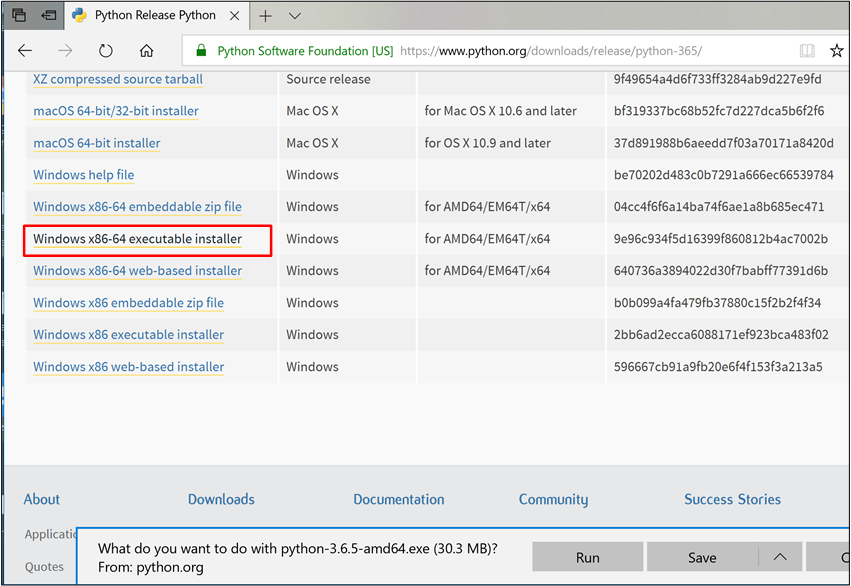The height and width of the screenshot is (586, 851).
Task: Click Quotes link in footer
Action: tap(44, 566)
